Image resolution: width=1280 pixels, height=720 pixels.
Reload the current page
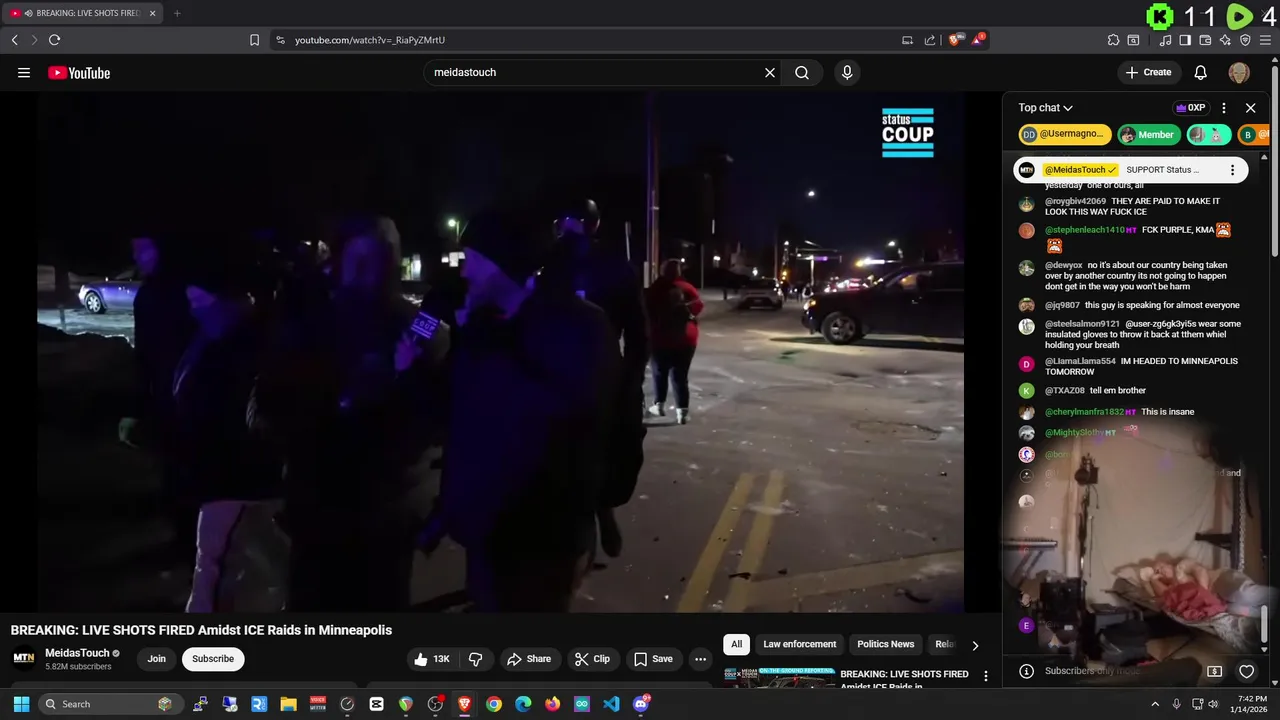pyautogui.click(x=54, y=40)
